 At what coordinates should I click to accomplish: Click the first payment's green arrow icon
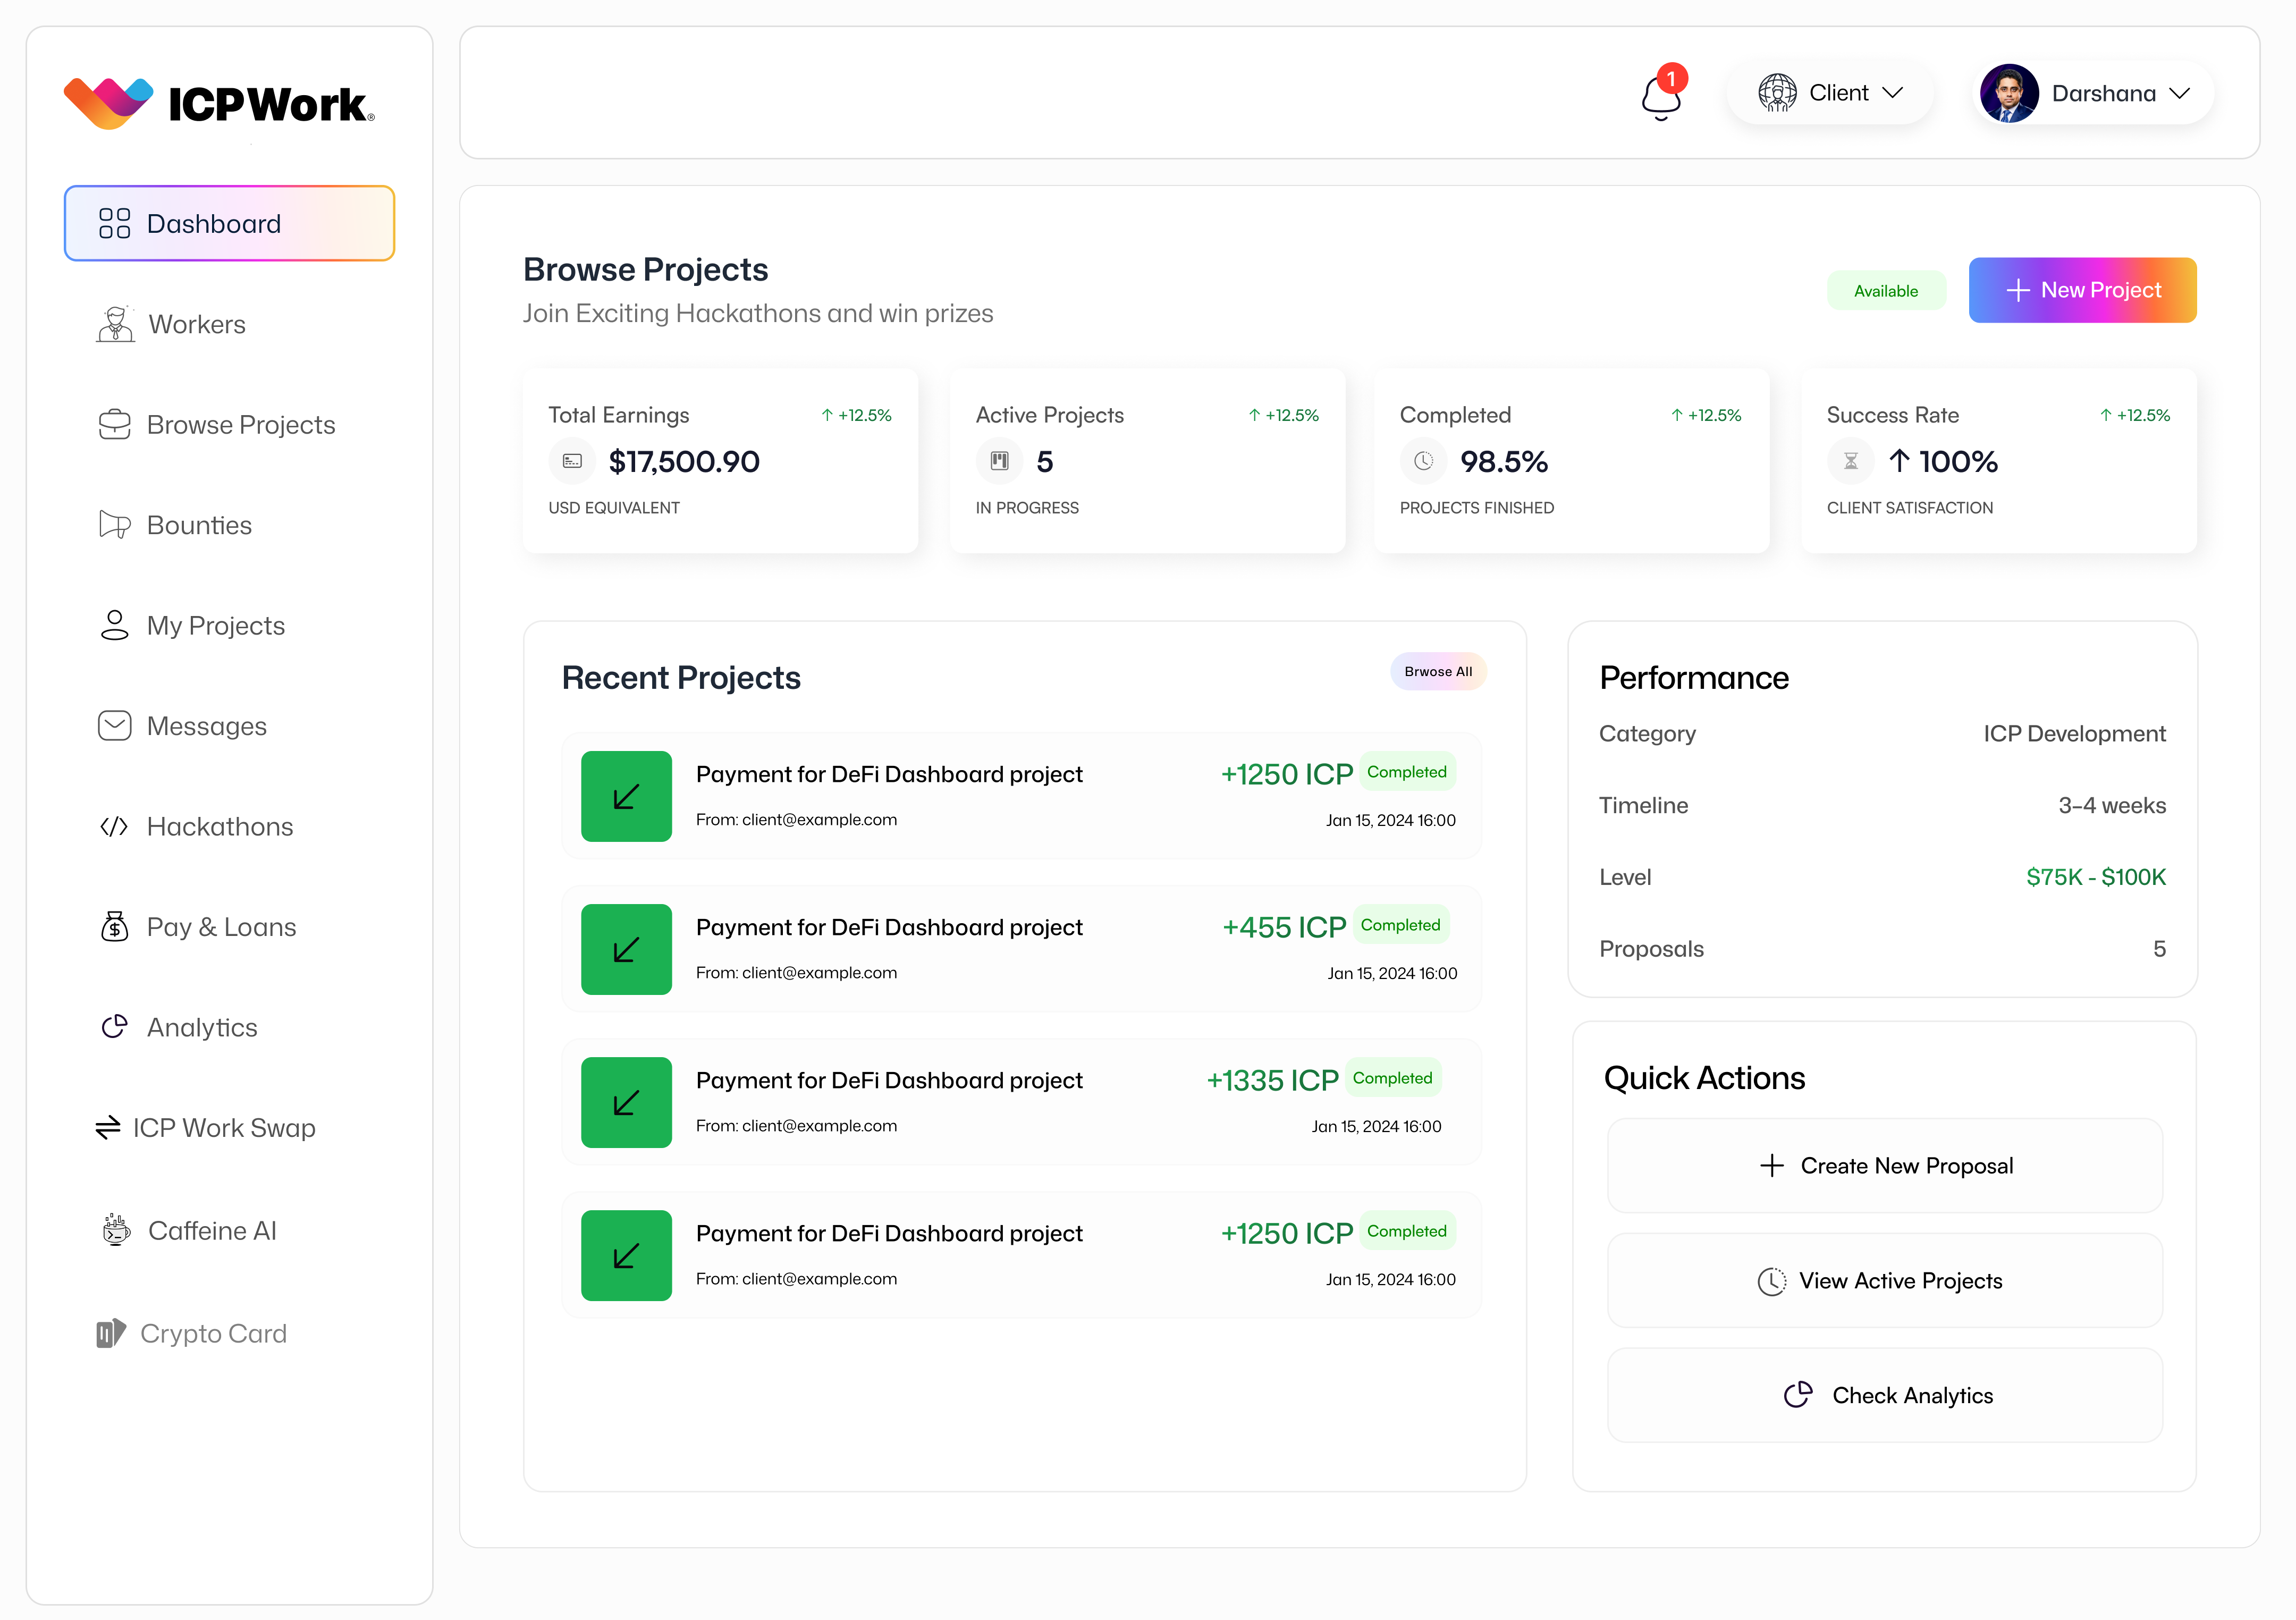[626, 796]
